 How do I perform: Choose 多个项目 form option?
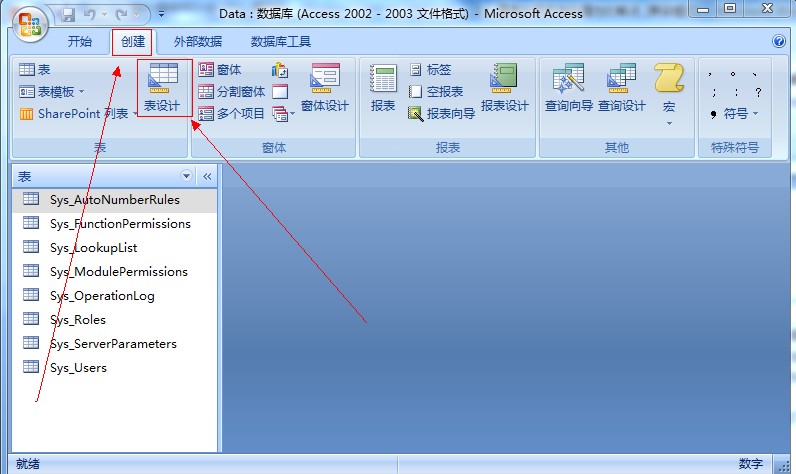(231, 114)
